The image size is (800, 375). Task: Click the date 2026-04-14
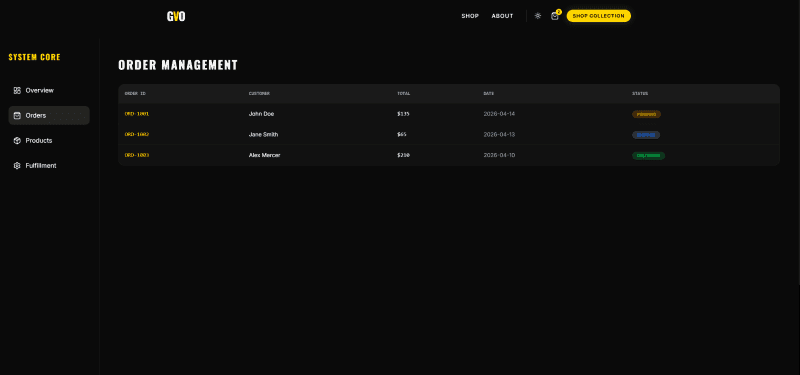[499, 114]
